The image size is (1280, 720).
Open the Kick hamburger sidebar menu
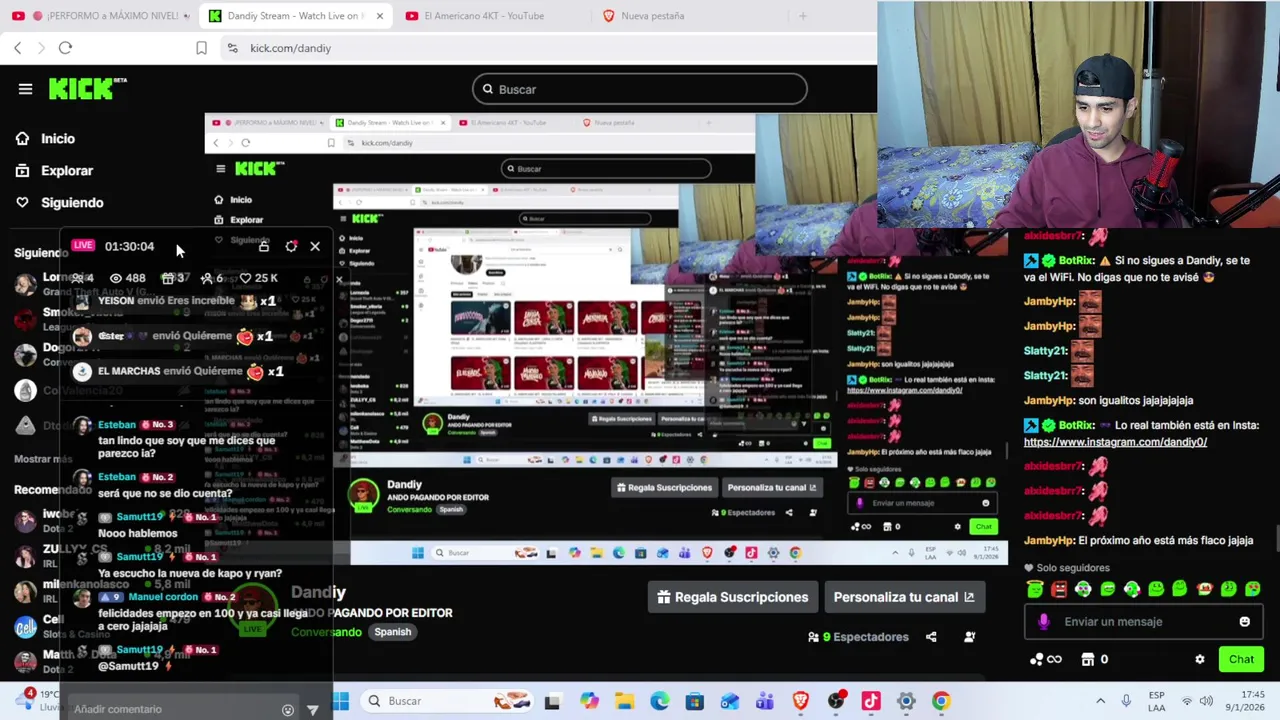pos(25,89)
